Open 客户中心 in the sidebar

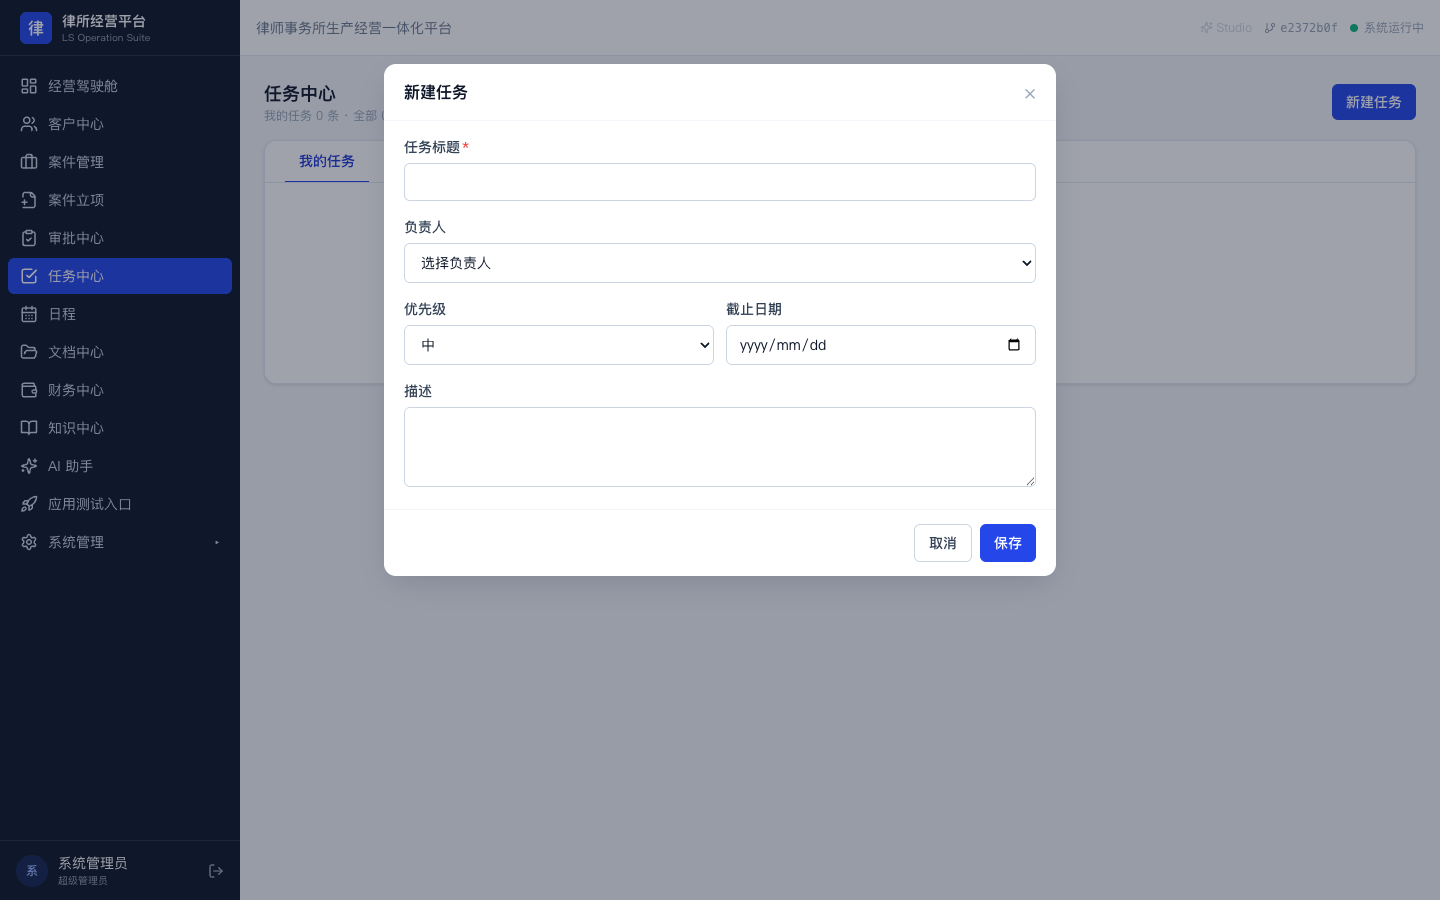[x=120, y=124]
